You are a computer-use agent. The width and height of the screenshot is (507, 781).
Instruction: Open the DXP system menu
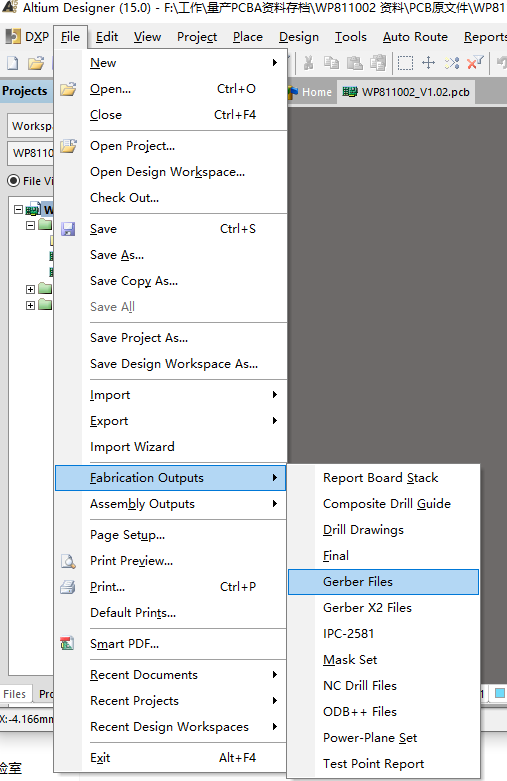pyautogui.click(x=27, y=37)
